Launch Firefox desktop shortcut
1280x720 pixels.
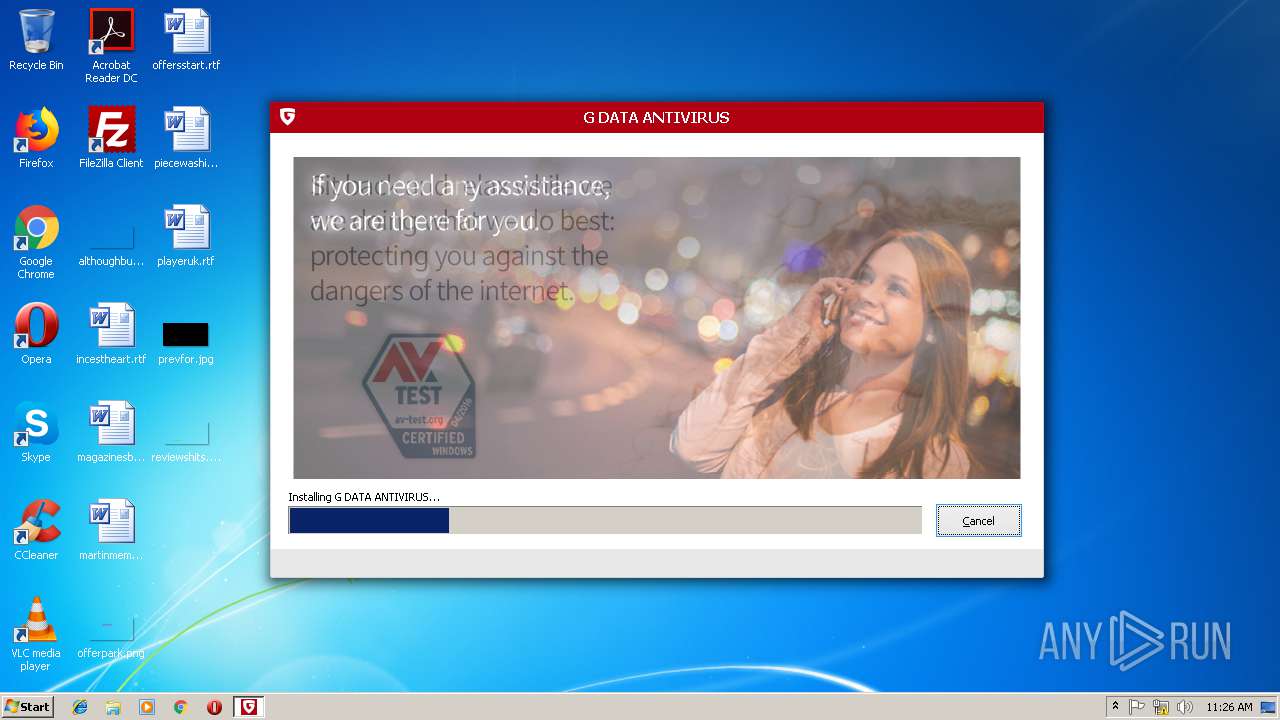click(36, 138)
